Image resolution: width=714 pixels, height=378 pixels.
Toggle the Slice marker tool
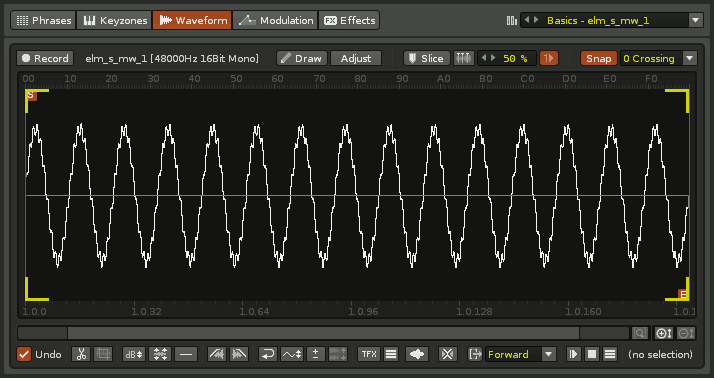pyautogui.click(x=427, y=58)
